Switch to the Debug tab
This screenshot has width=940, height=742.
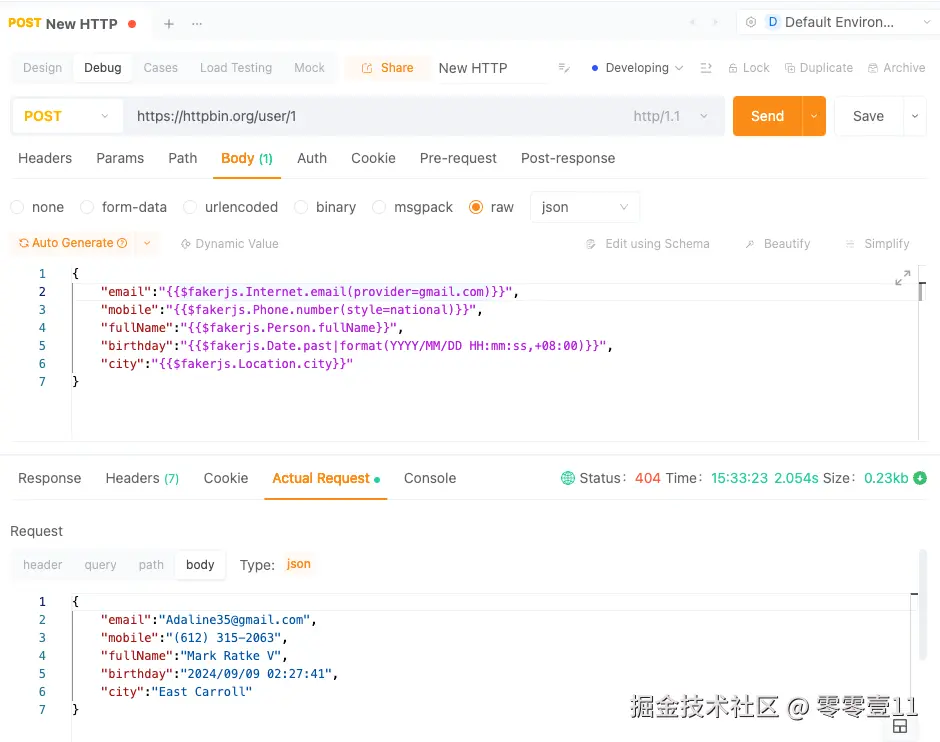(x=103, y=68)
